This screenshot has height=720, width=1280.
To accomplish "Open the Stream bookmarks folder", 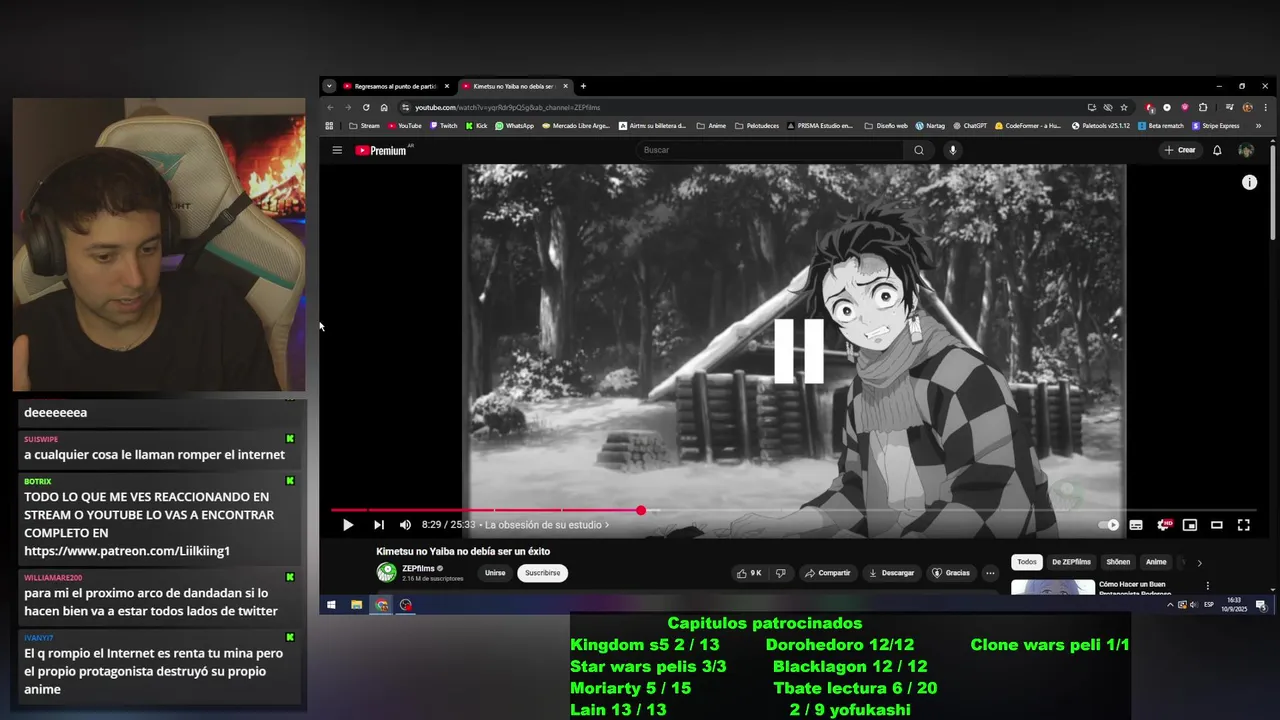I will [364, 126].
